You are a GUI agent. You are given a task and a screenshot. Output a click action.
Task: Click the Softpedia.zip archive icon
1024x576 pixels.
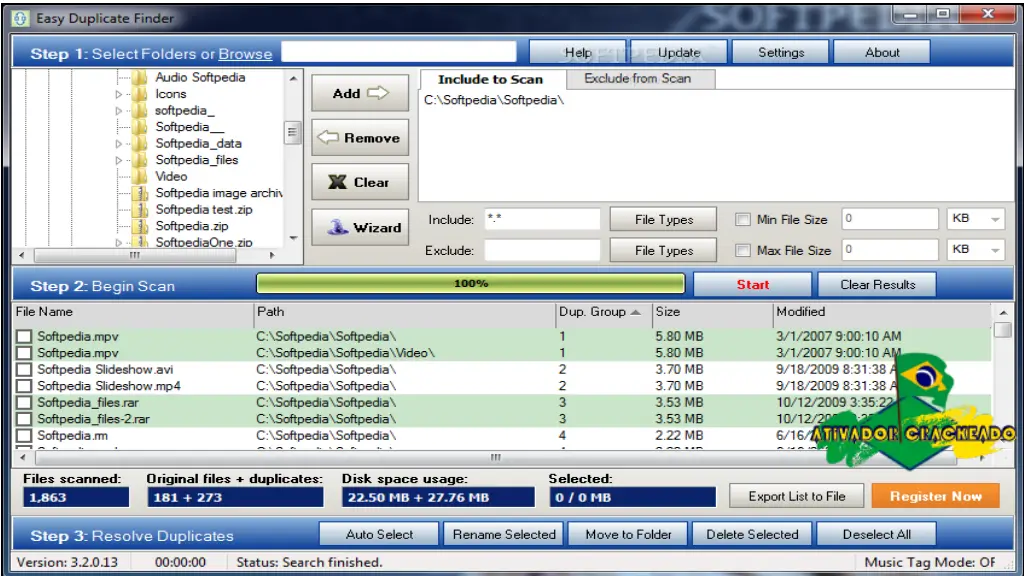point(139,226)
